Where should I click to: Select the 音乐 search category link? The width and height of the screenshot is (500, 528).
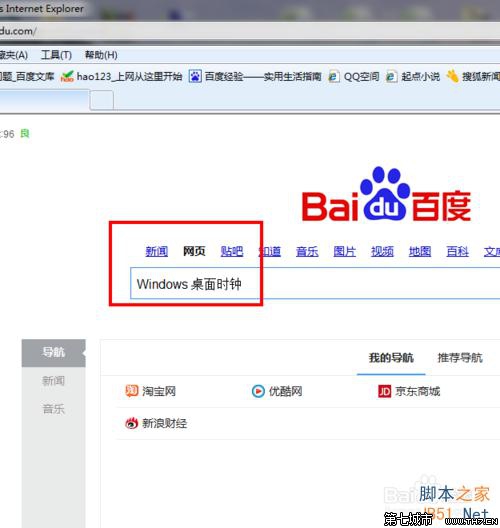[307, 251]
